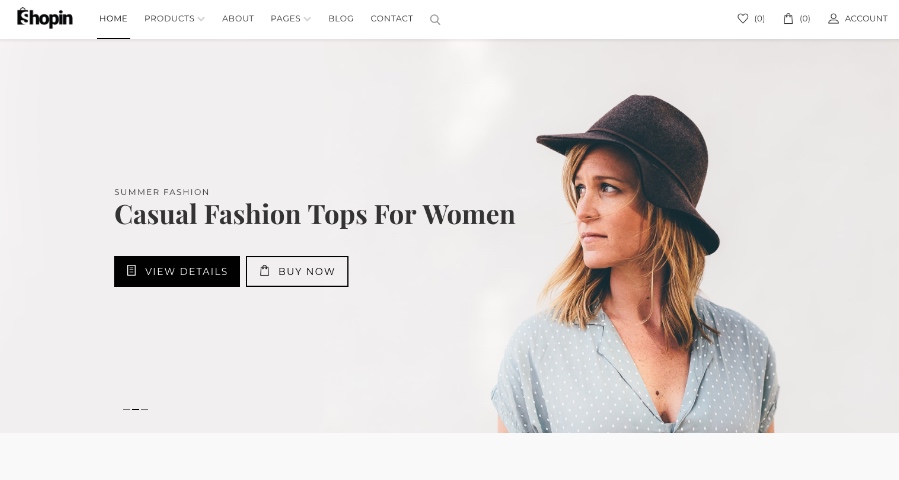The height and width of the screenshot is (480, 899).
Task: Click the wishlist item count beside the heart
Action: click(x=759, y=19)
